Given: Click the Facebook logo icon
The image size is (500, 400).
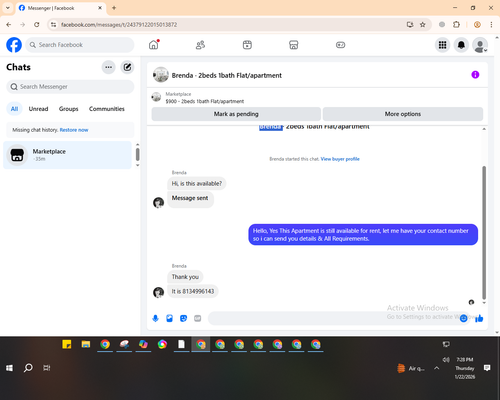Looking at the screenshot, I should [14, 45].
